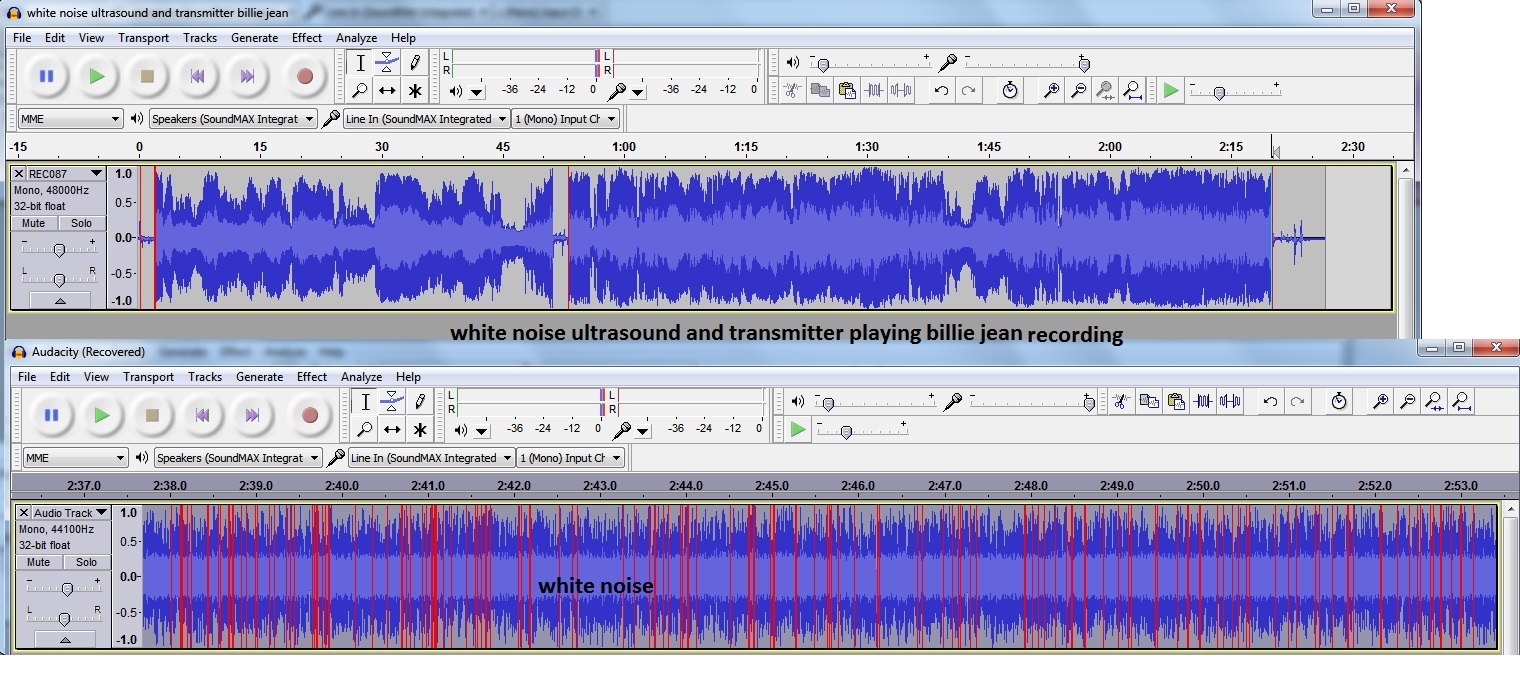
Task: Choose Draw pencil tool in Recovered window
Action: tap(420, 402)
